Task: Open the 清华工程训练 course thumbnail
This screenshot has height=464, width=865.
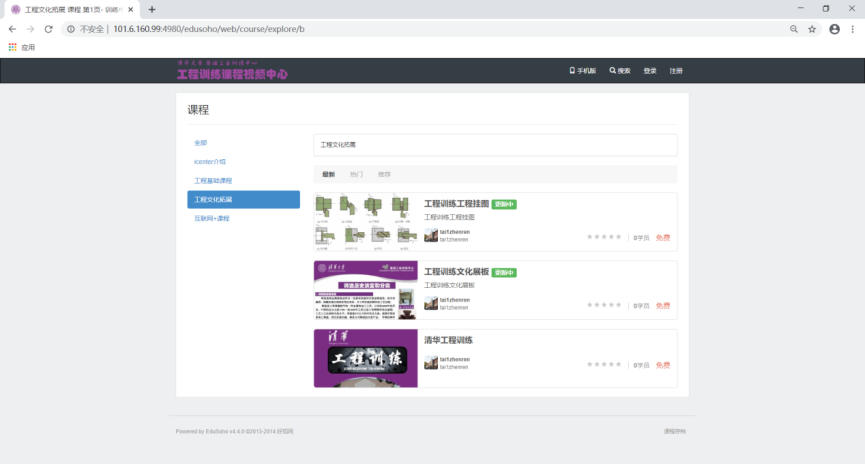Action: click(365, 358)
